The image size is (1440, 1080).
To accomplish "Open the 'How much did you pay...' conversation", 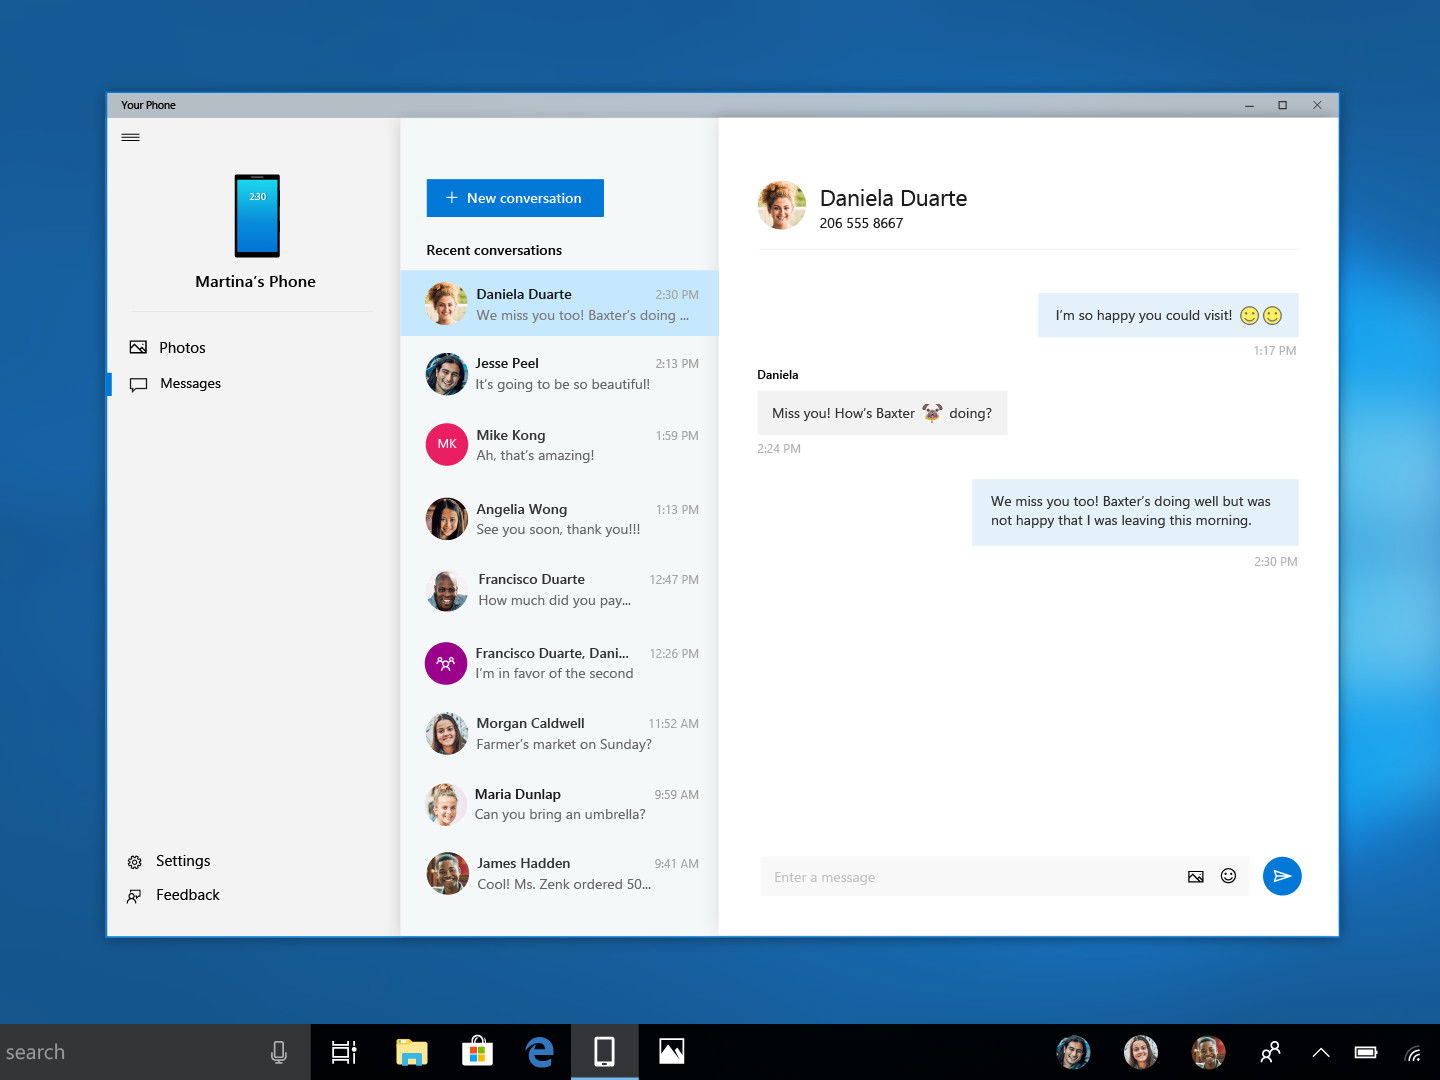I will pyautogui.click(x=560, y=590).
